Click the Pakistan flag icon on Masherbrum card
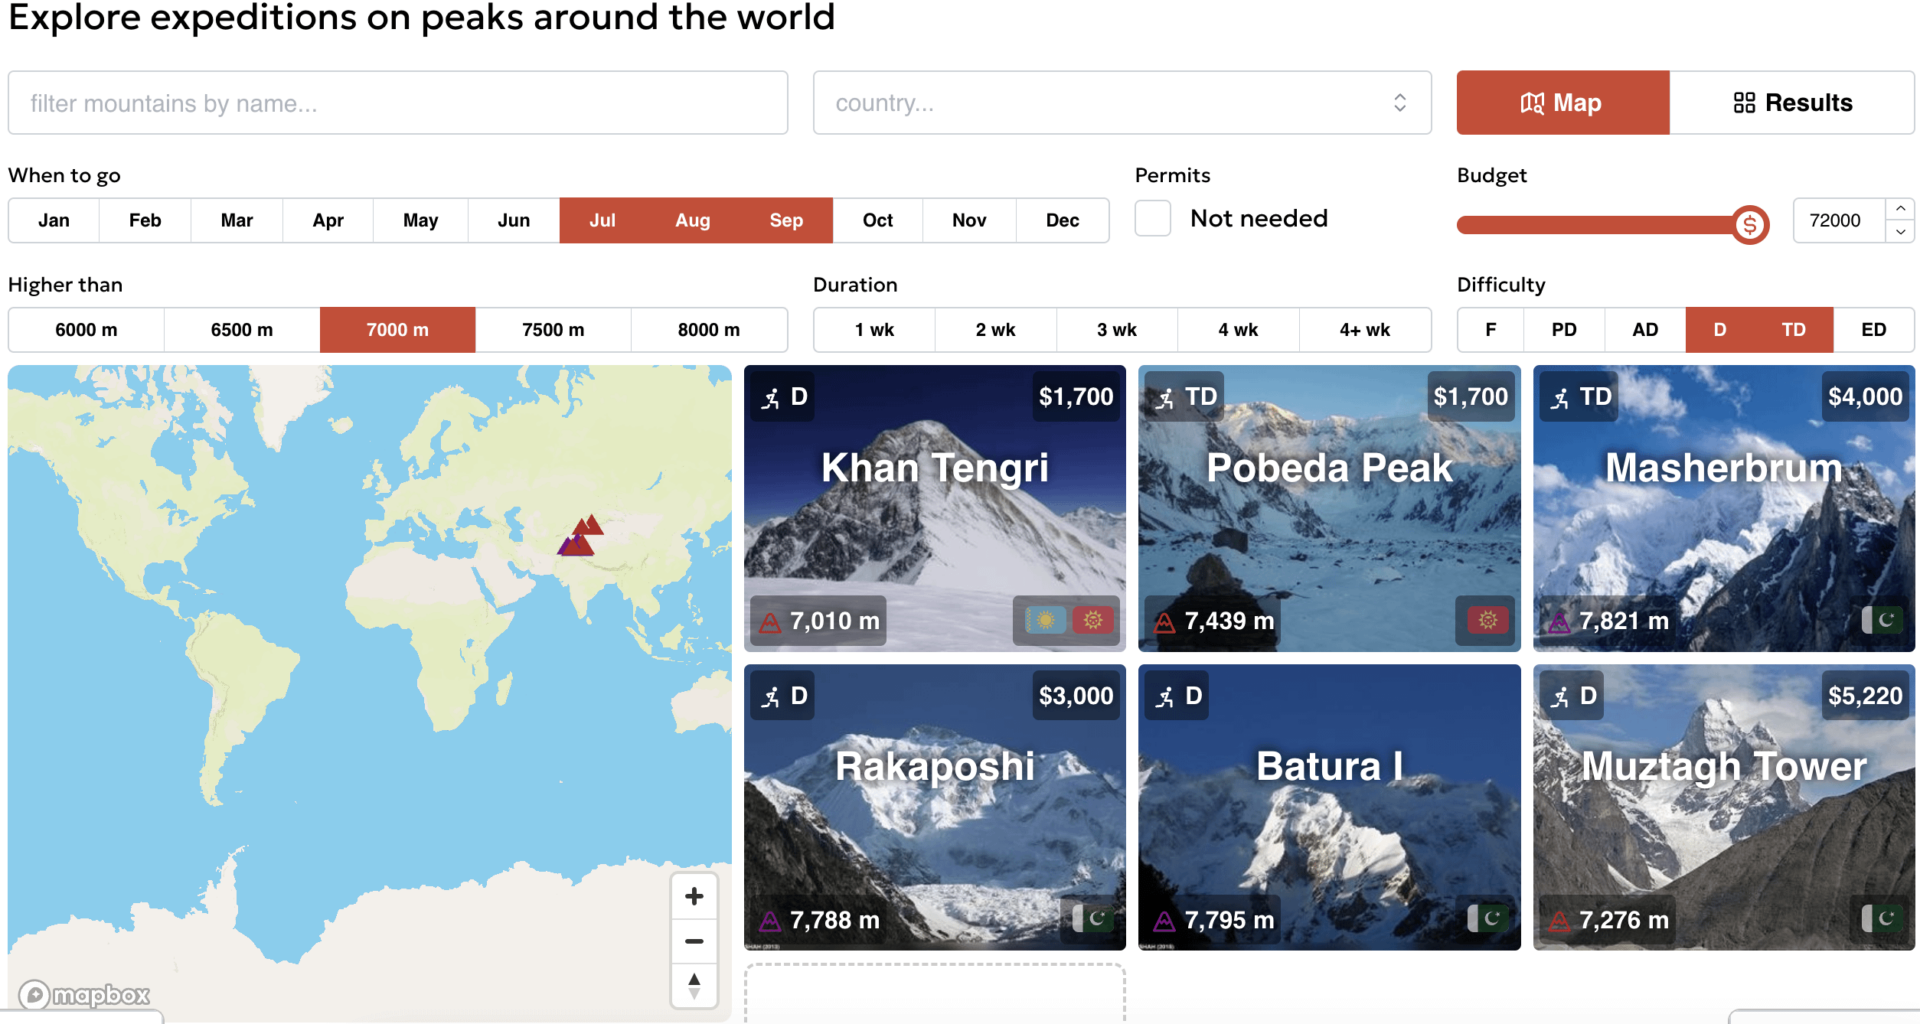 1884,620
